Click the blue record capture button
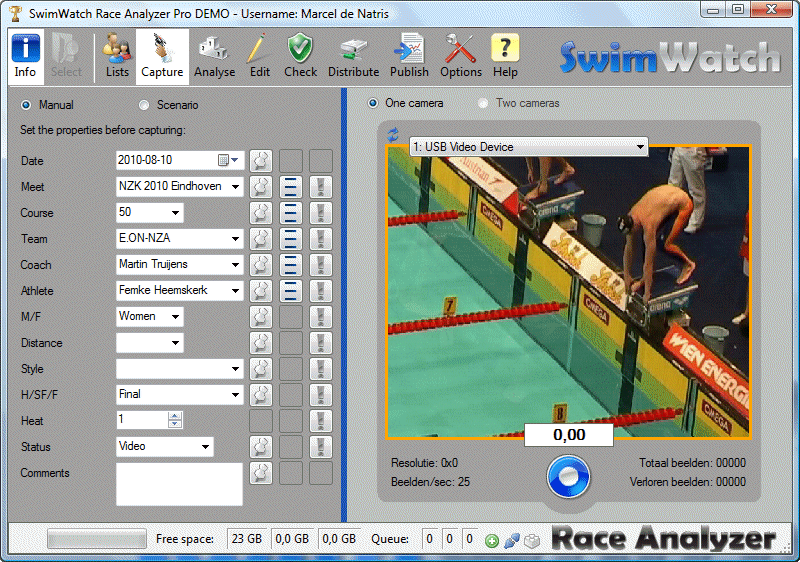Screen dimensions: 800x562 click(x=568, y=476)
